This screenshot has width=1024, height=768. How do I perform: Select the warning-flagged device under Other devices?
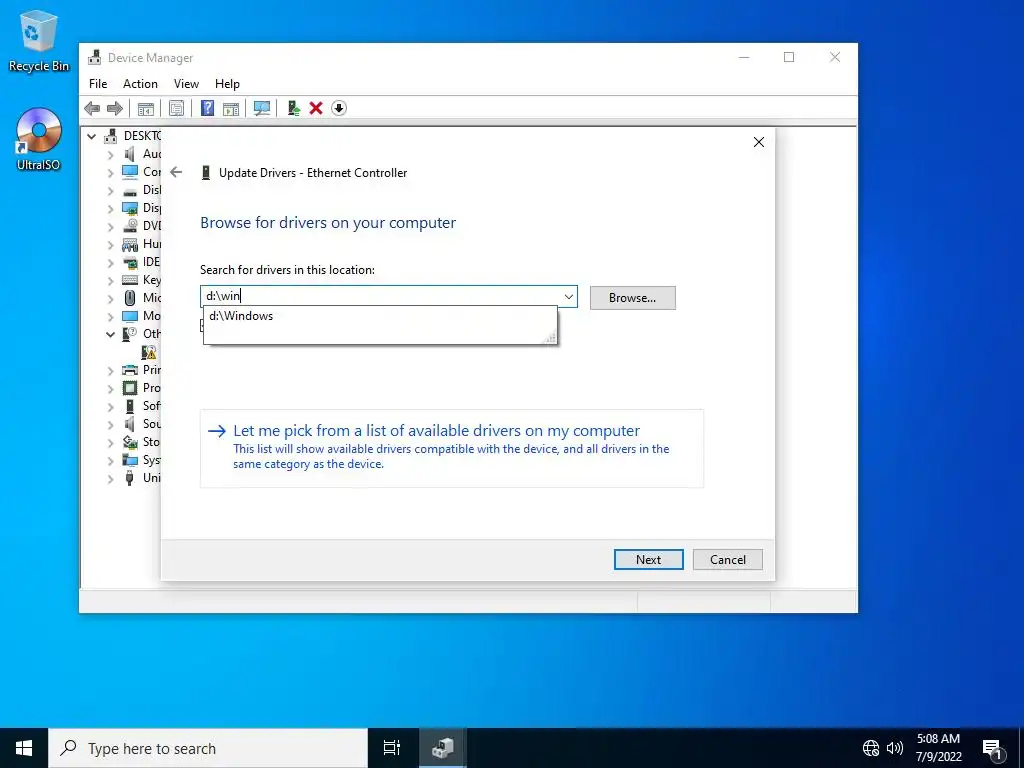[149, 352]
